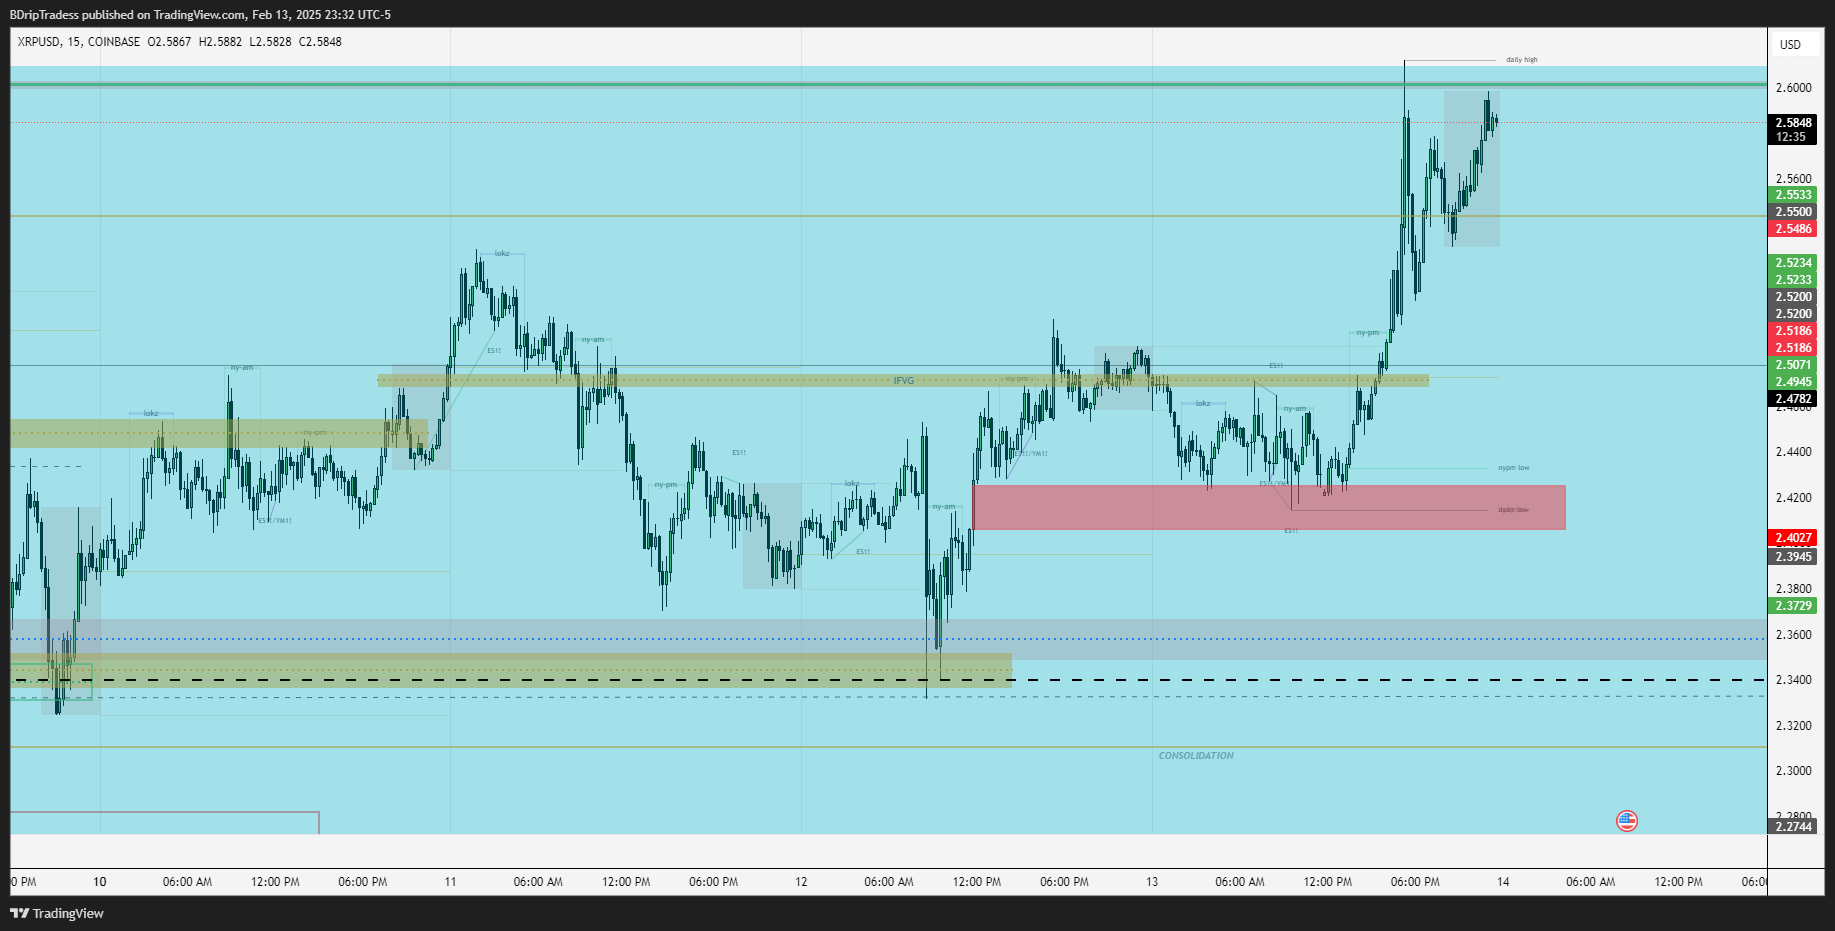Image resolution: width=1835 pixels, height=931 pixels.
Task: Click the H2.5882 high value
Action: 220,42
